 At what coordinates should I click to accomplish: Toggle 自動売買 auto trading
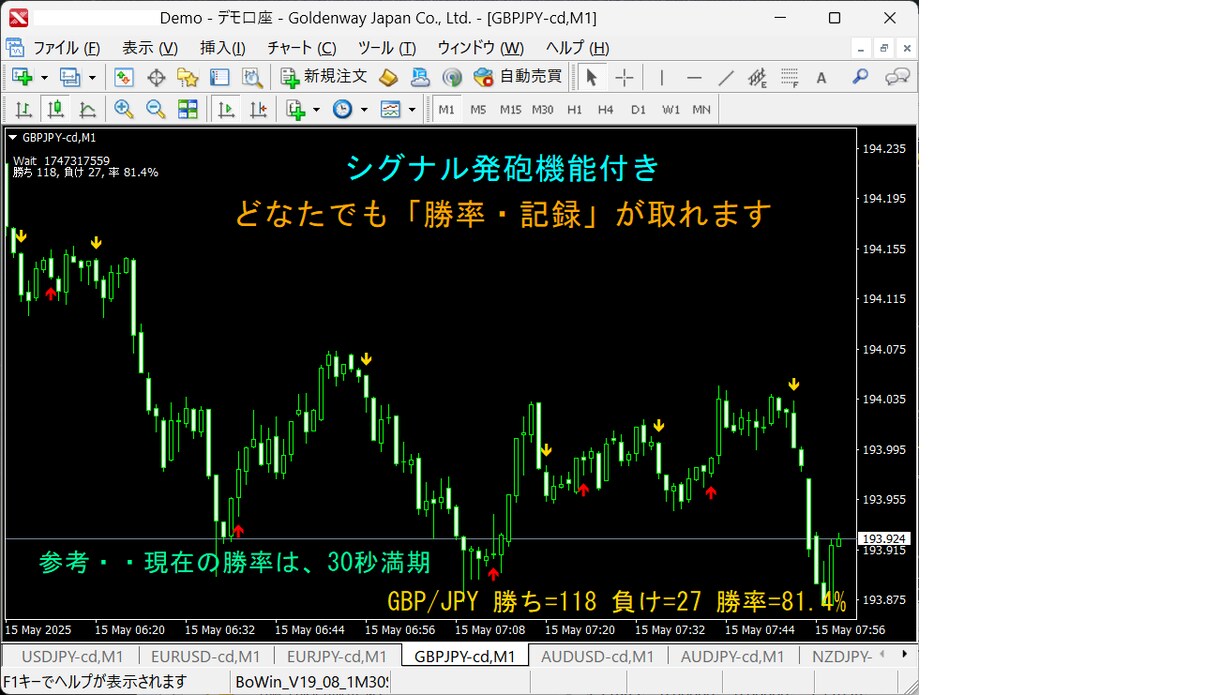click(x=518, y=77)
